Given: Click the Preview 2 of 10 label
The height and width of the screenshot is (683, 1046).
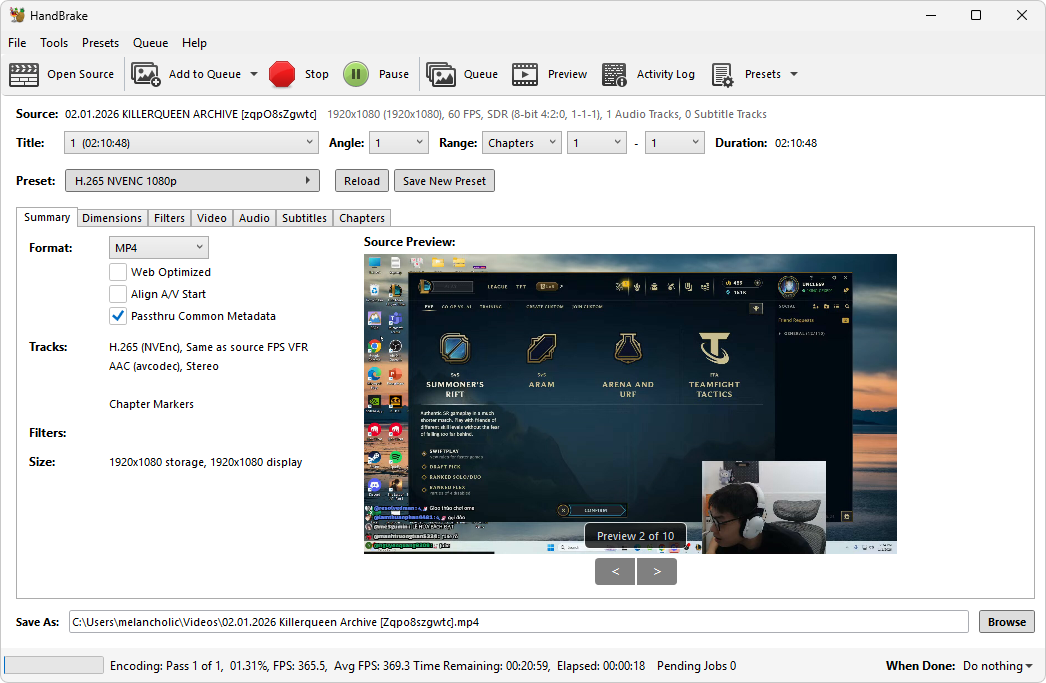Looking at the screenshot, I should pyautogui.click(x=635, y=536).
